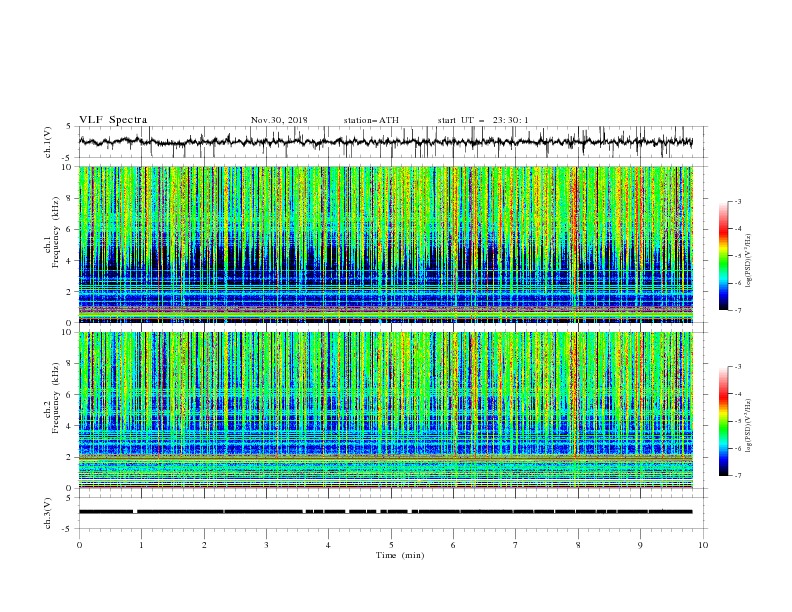
Task: Click the "Time (min)" axis title
Action: tap(400, 555)
